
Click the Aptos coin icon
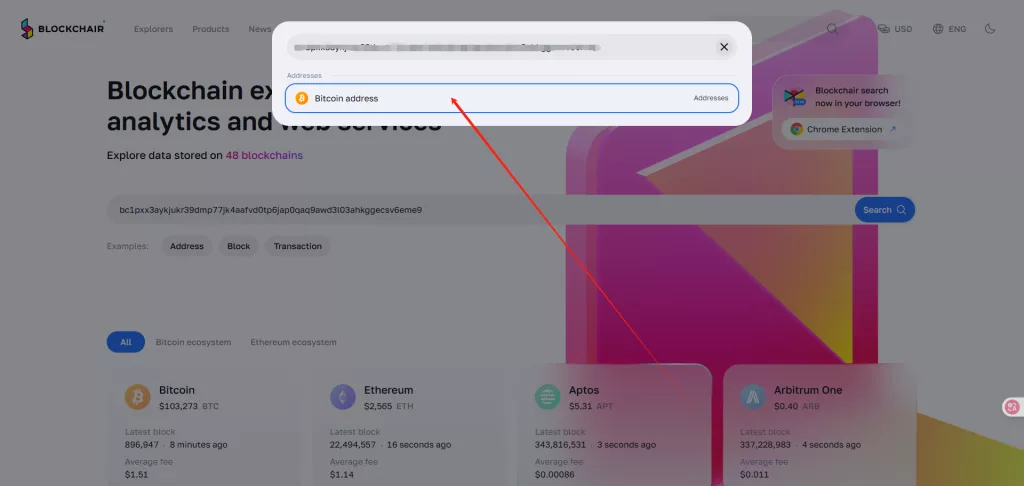pyautogui.click(x=547, y=397)
